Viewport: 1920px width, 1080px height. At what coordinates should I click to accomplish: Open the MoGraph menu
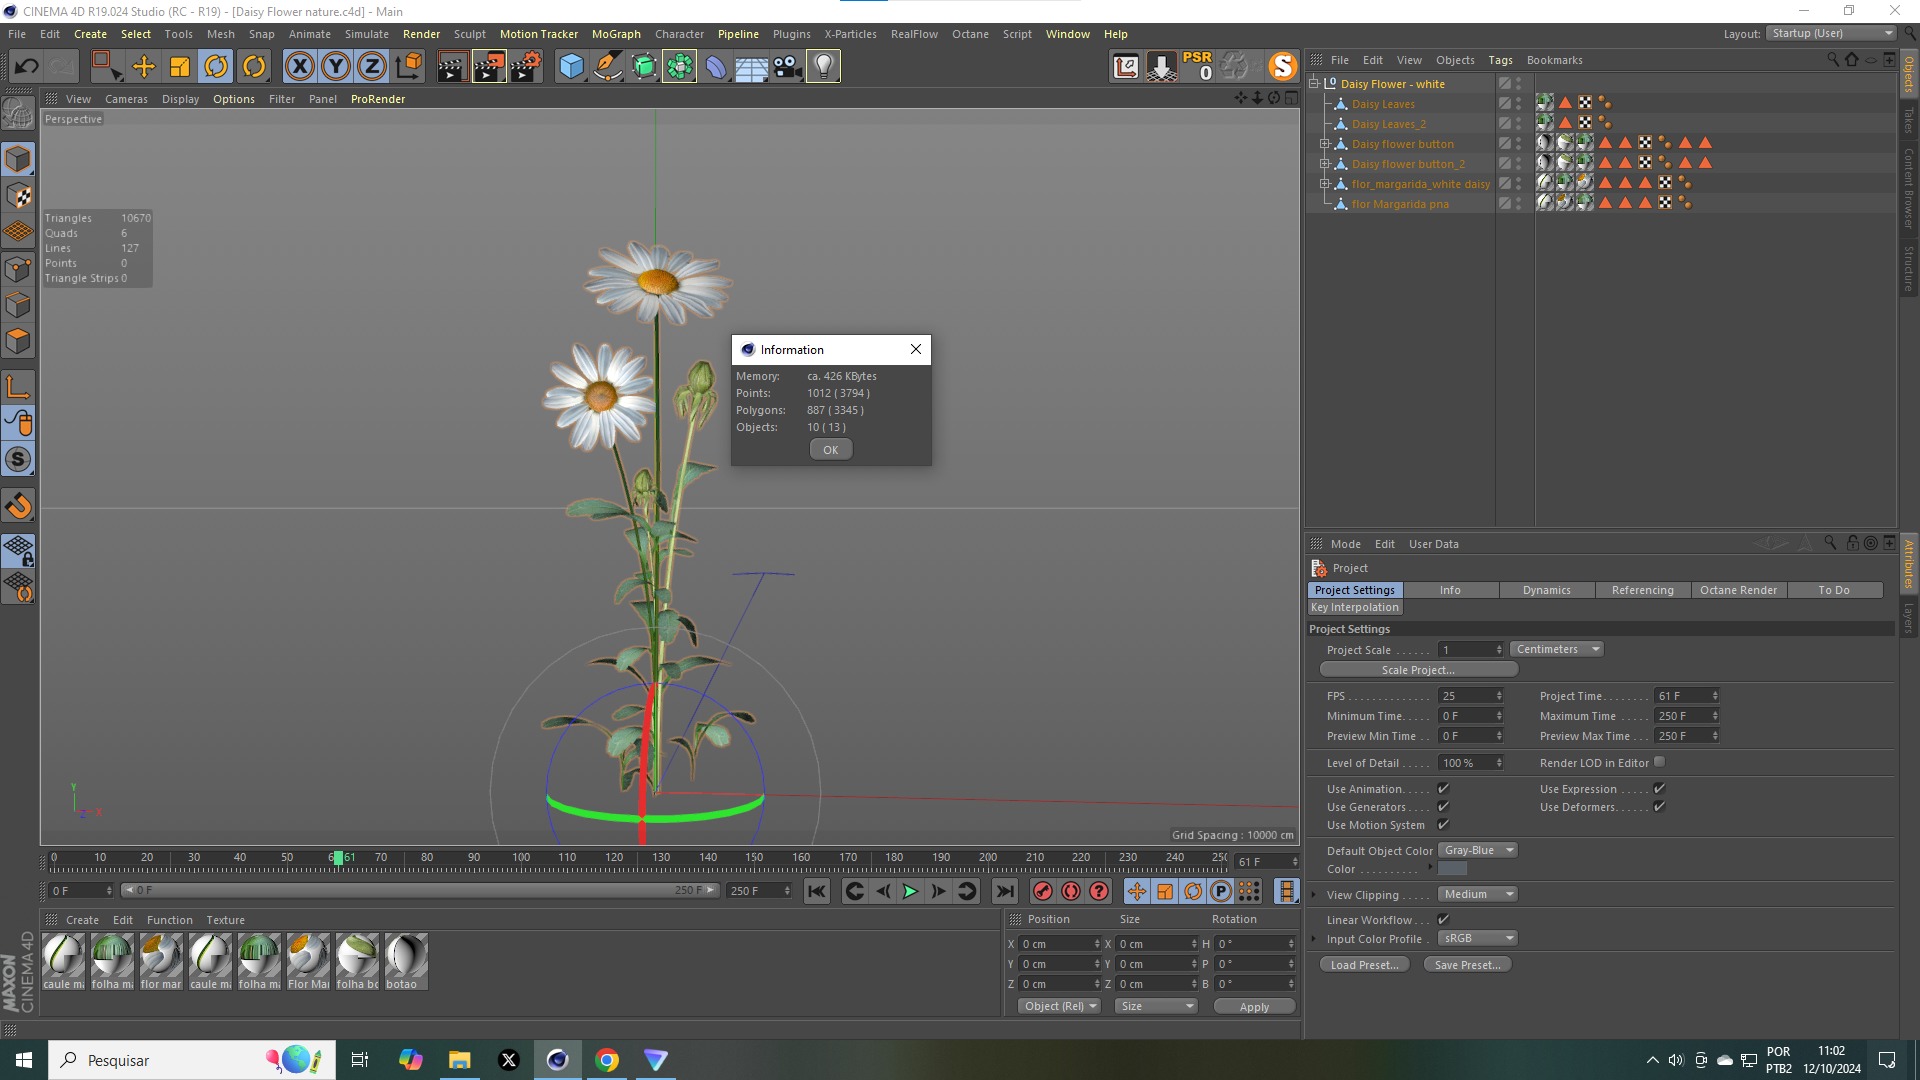(x=615, y=34)
